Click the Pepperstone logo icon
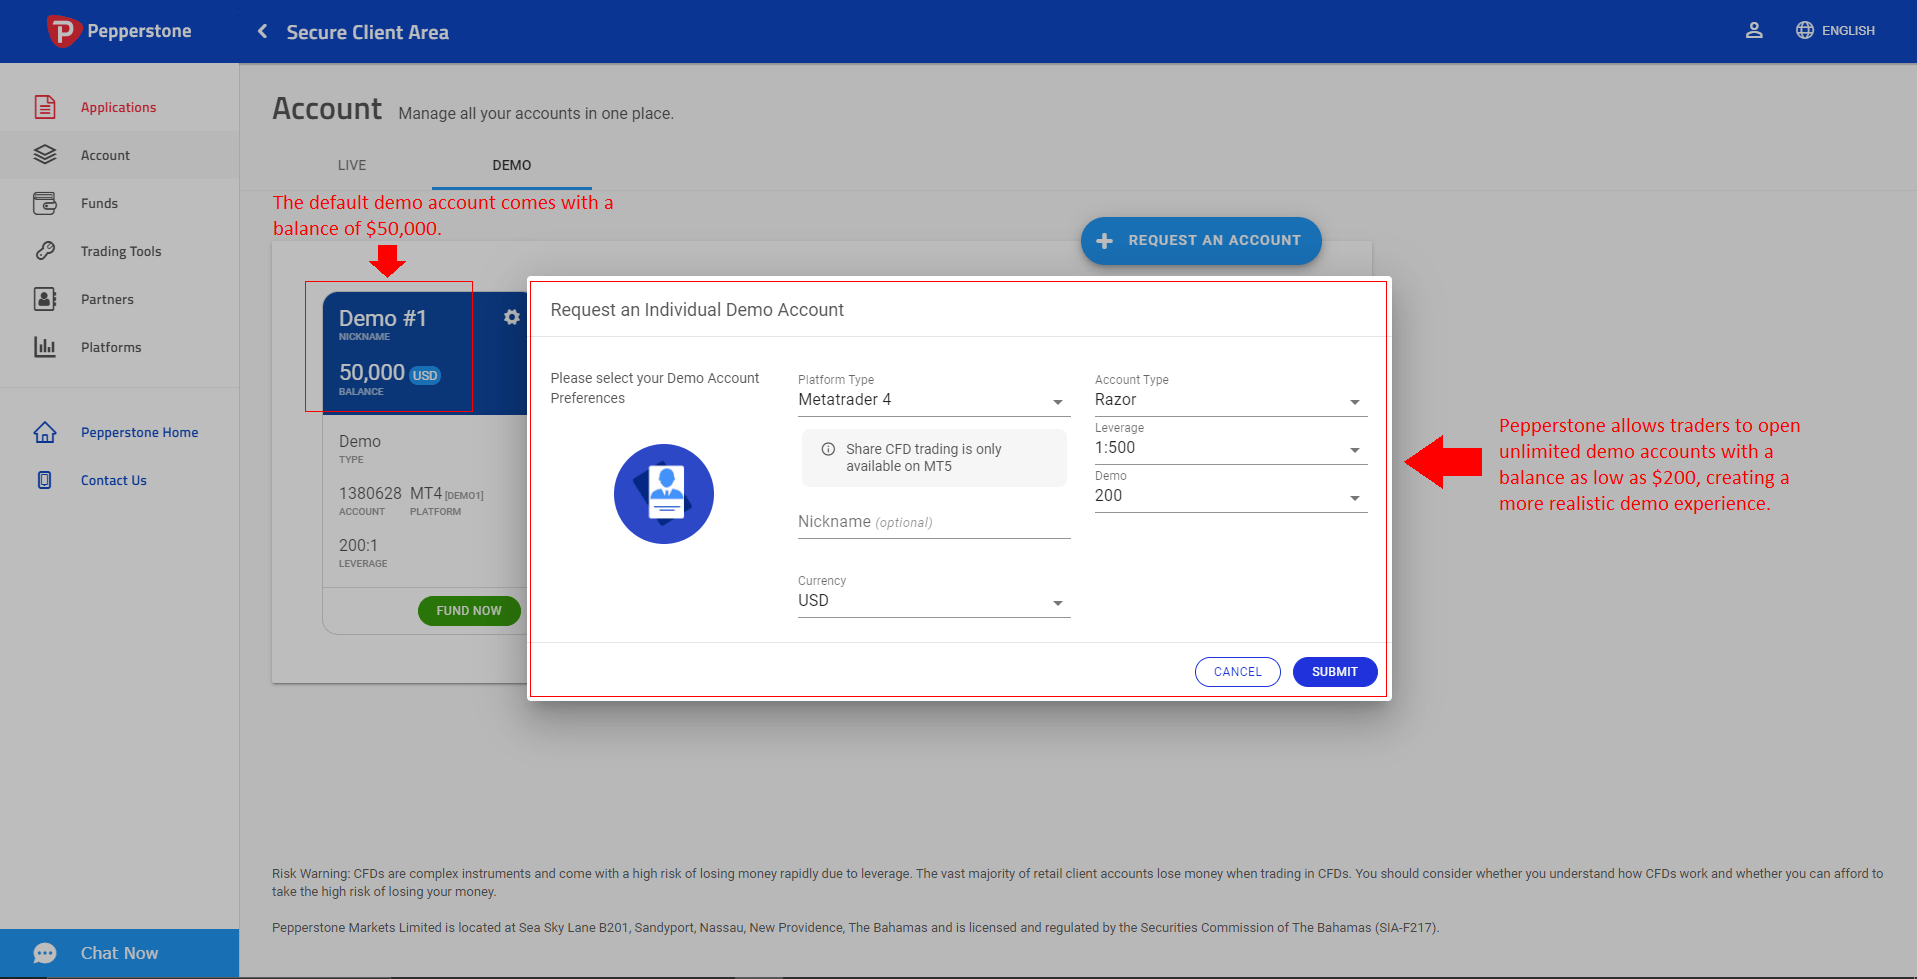Screen dimensions: 1917x979 pyautogui.click(x=63, y=31)
